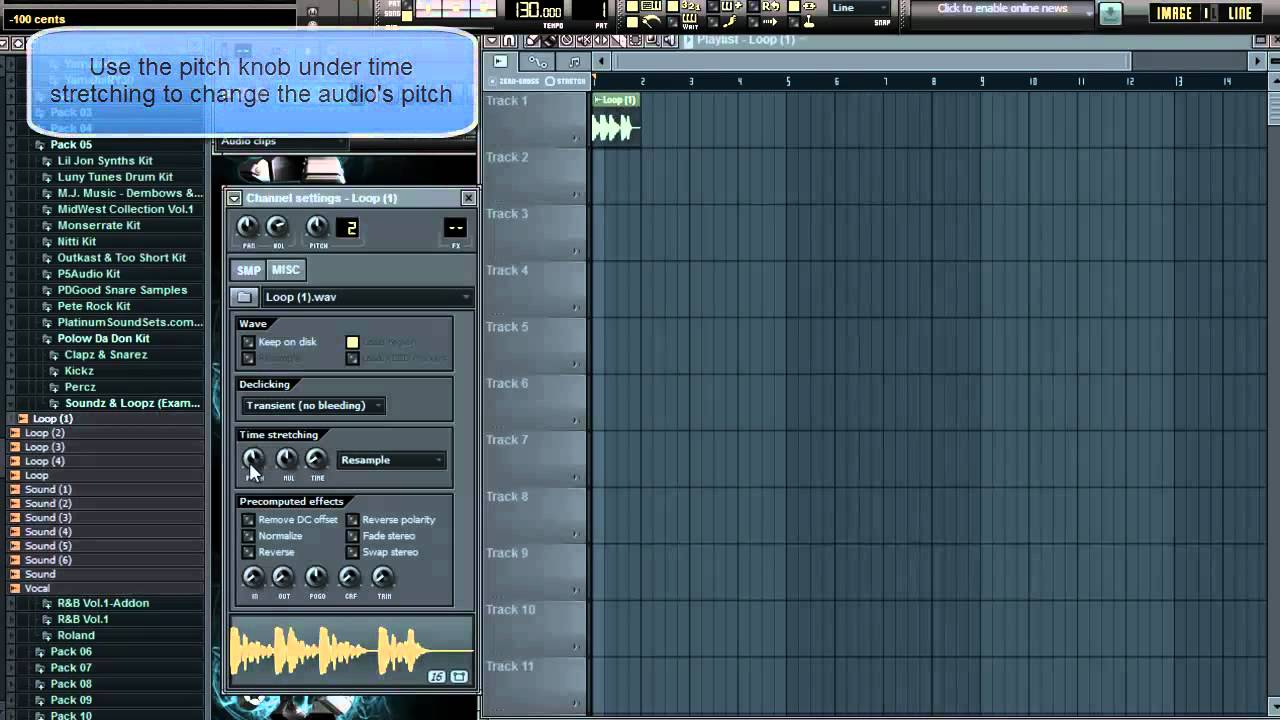Click the download icon beside online news
This screenshot has height=720, width=1280.
pos(1110,13)
